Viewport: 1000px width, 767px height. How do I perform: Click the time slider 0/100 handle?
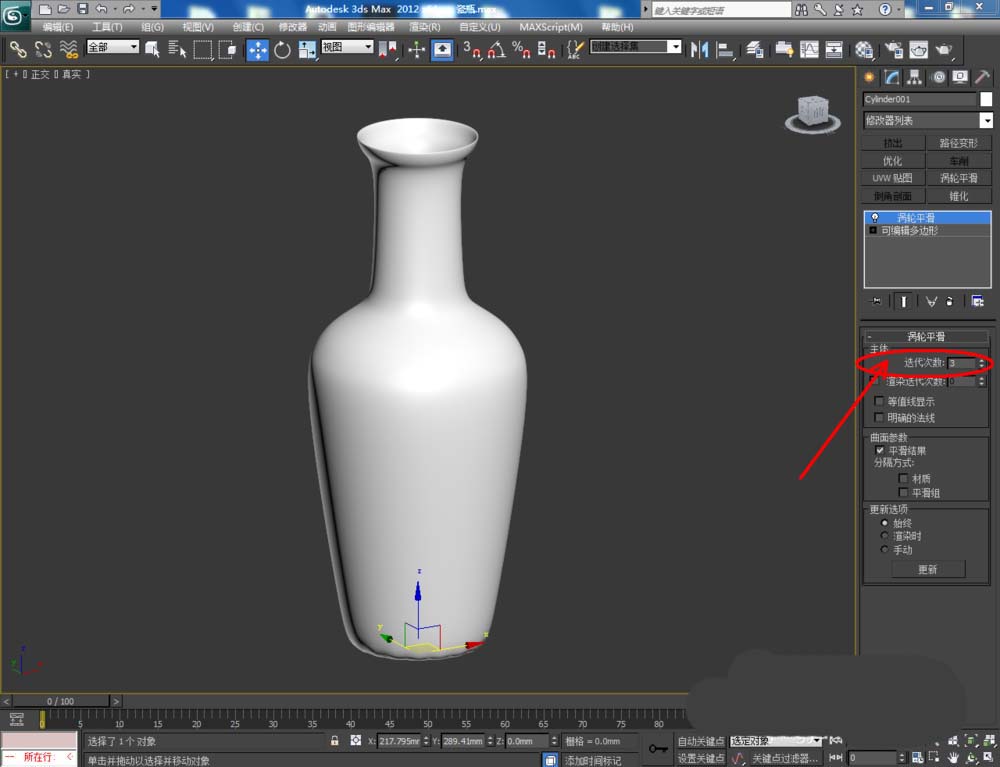61,701
